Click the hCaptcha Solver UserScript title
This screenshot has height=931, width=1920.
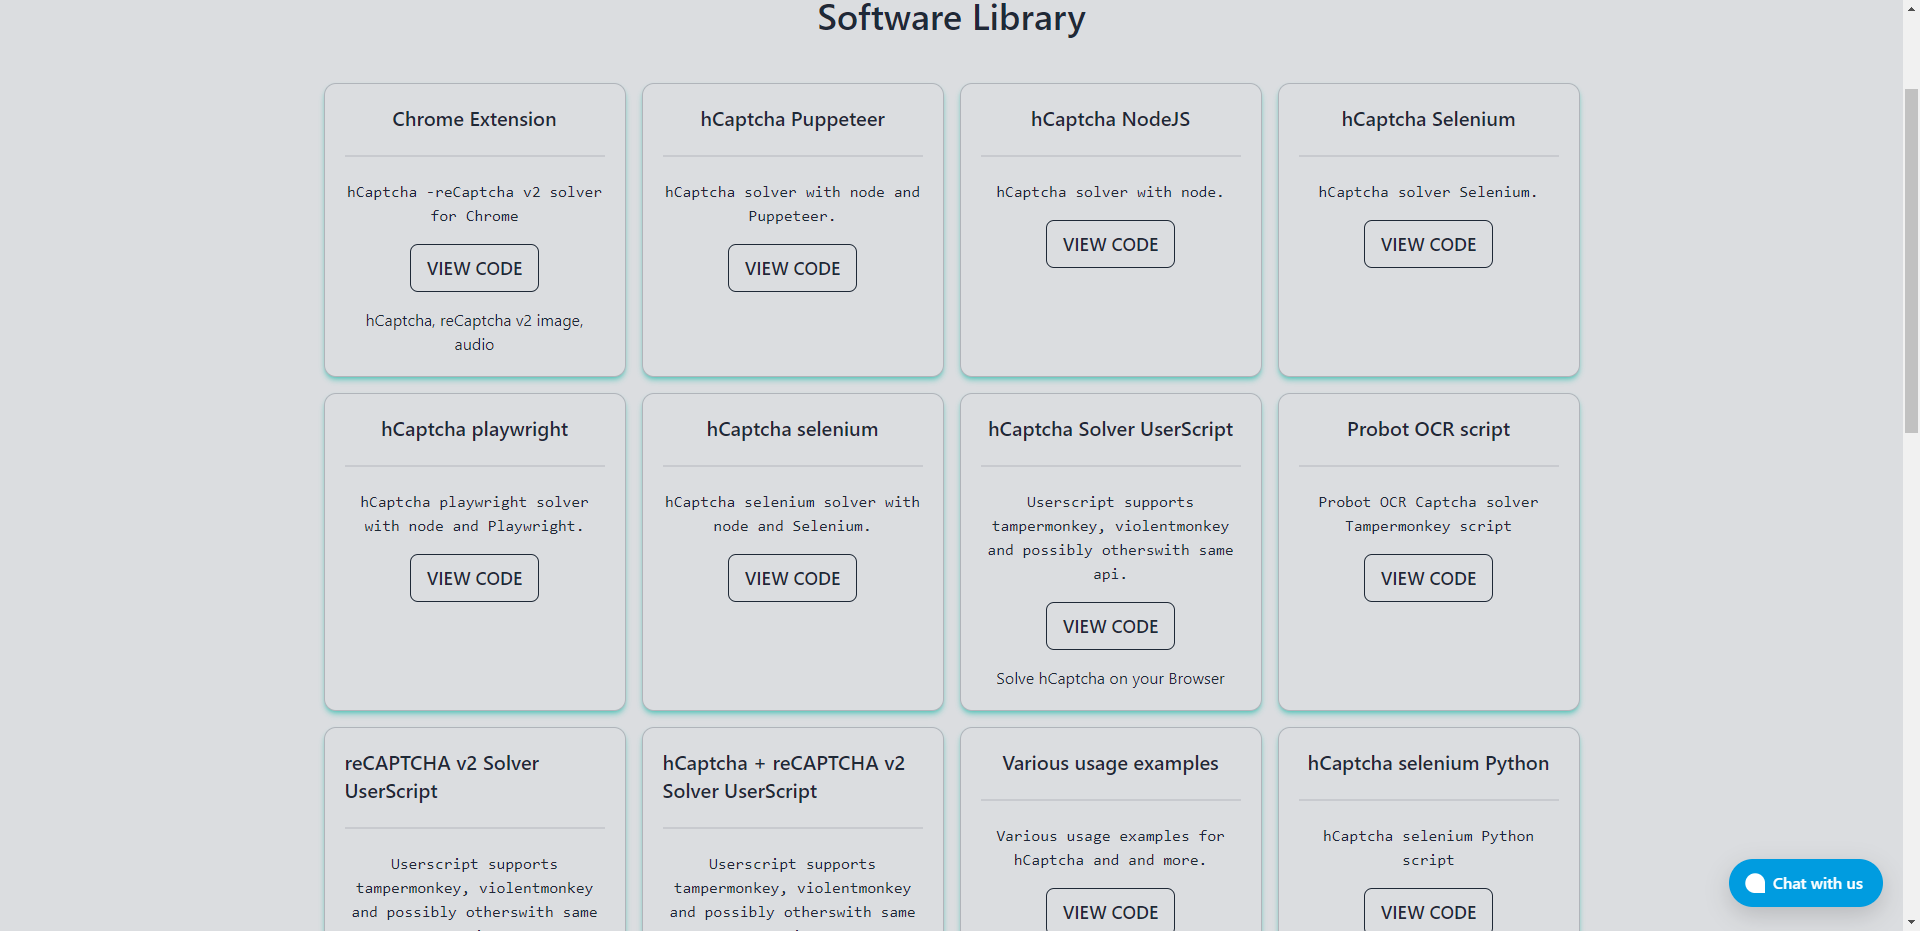tap(1110, 429)
